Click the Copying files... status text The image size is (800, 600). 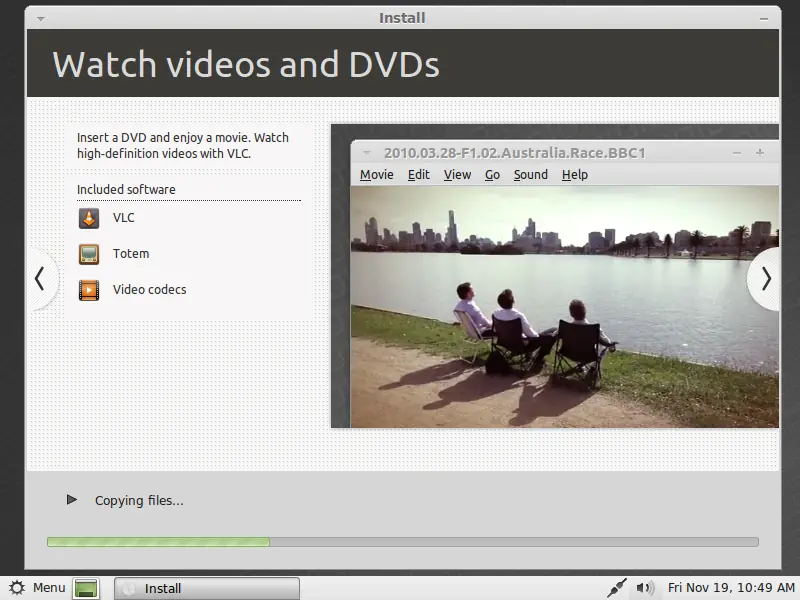(139, 501)
